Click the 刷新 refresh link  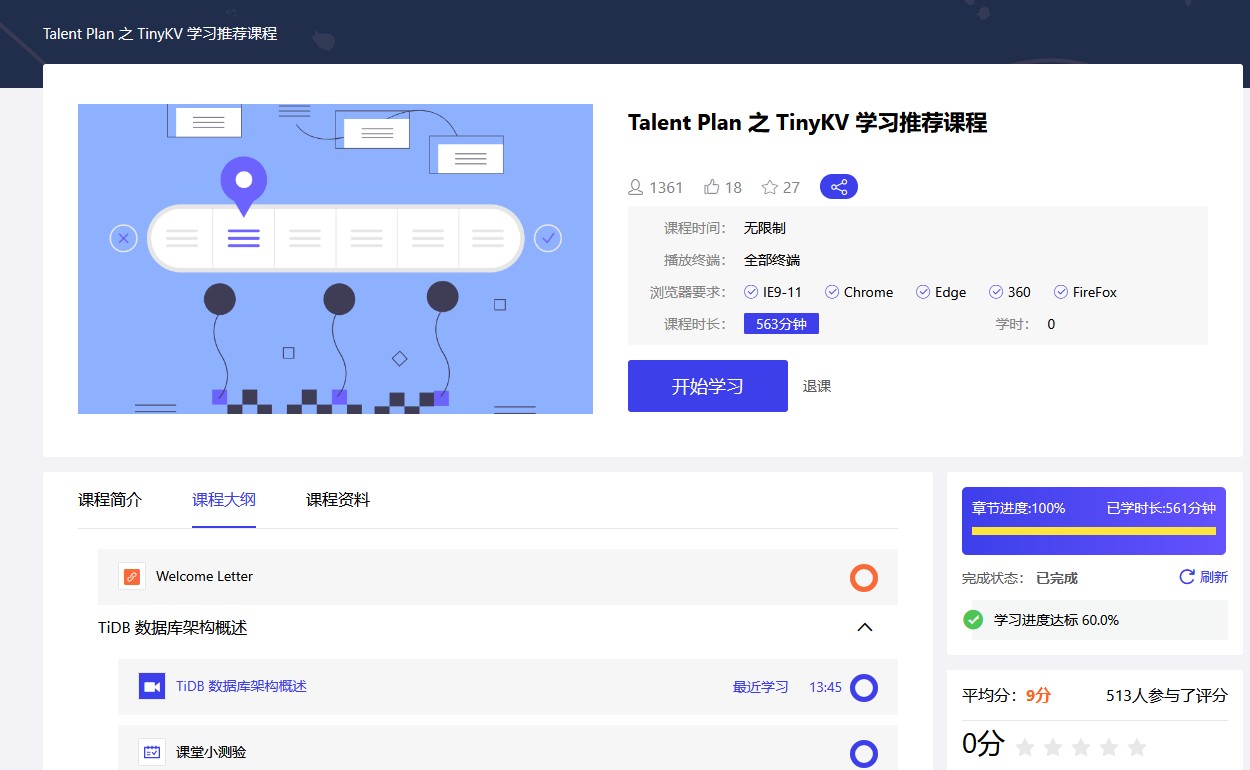coord(1213,577)
